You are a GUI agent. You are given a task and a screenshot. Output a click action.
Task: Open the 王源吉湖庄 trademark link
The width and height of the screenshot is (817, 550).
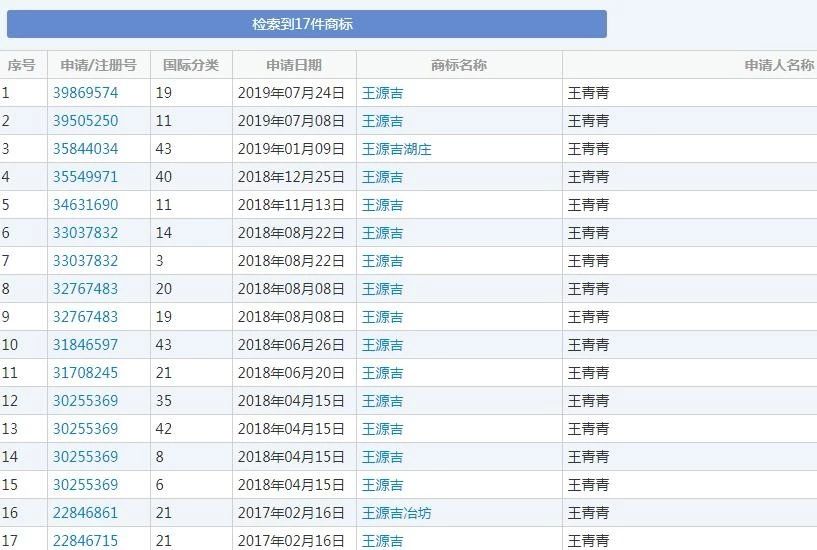tap(397, 149)
